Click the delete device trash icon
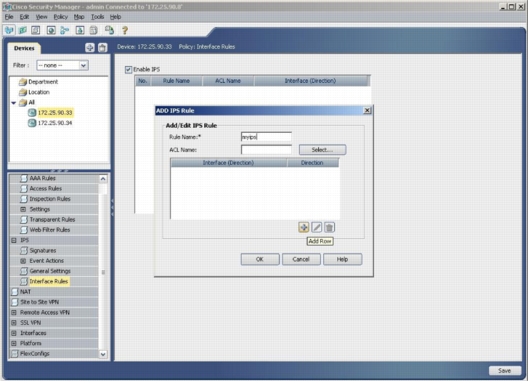 click(102, 48)
